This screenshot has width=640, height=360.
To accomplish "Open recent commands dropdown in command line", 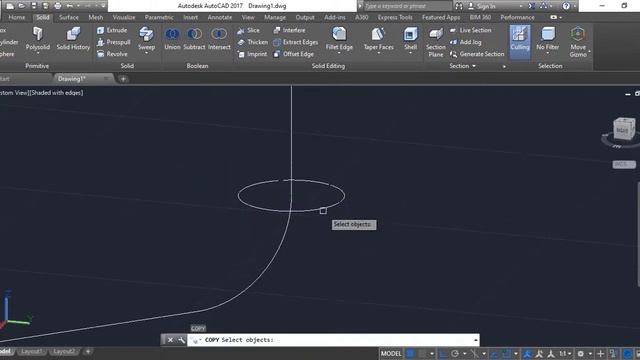I will [x=196, y=340].
